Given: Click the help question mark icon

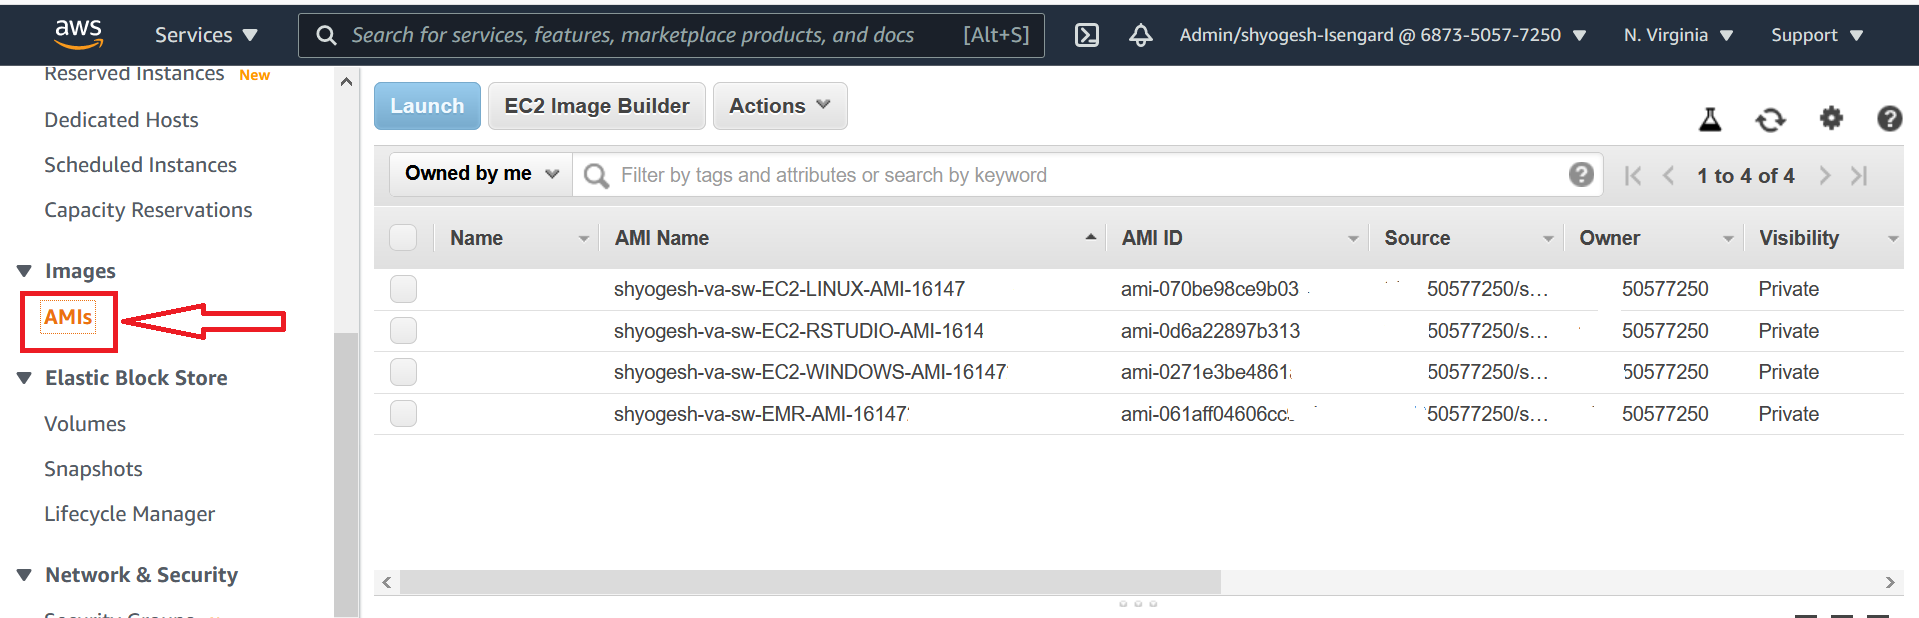Looking at the screenshot, I should click(1889, 119).
